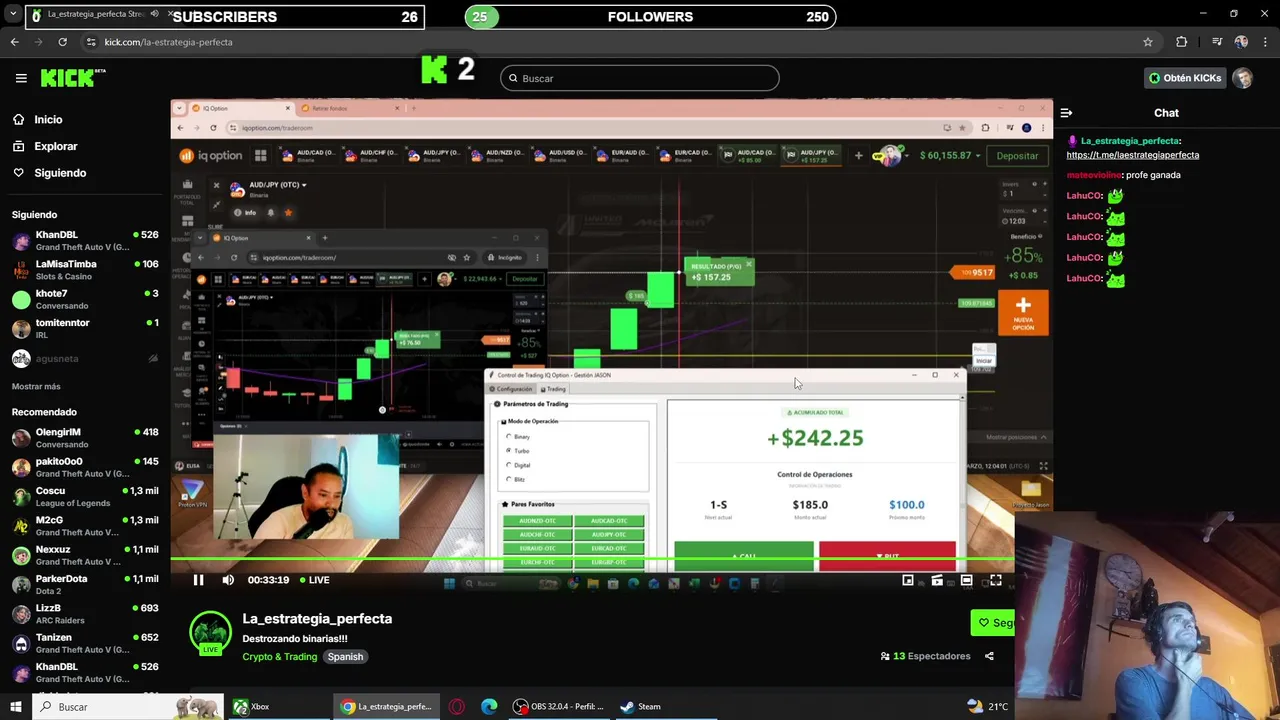
Task: View site information icon in address bar
Action: (x=91, y=42)
